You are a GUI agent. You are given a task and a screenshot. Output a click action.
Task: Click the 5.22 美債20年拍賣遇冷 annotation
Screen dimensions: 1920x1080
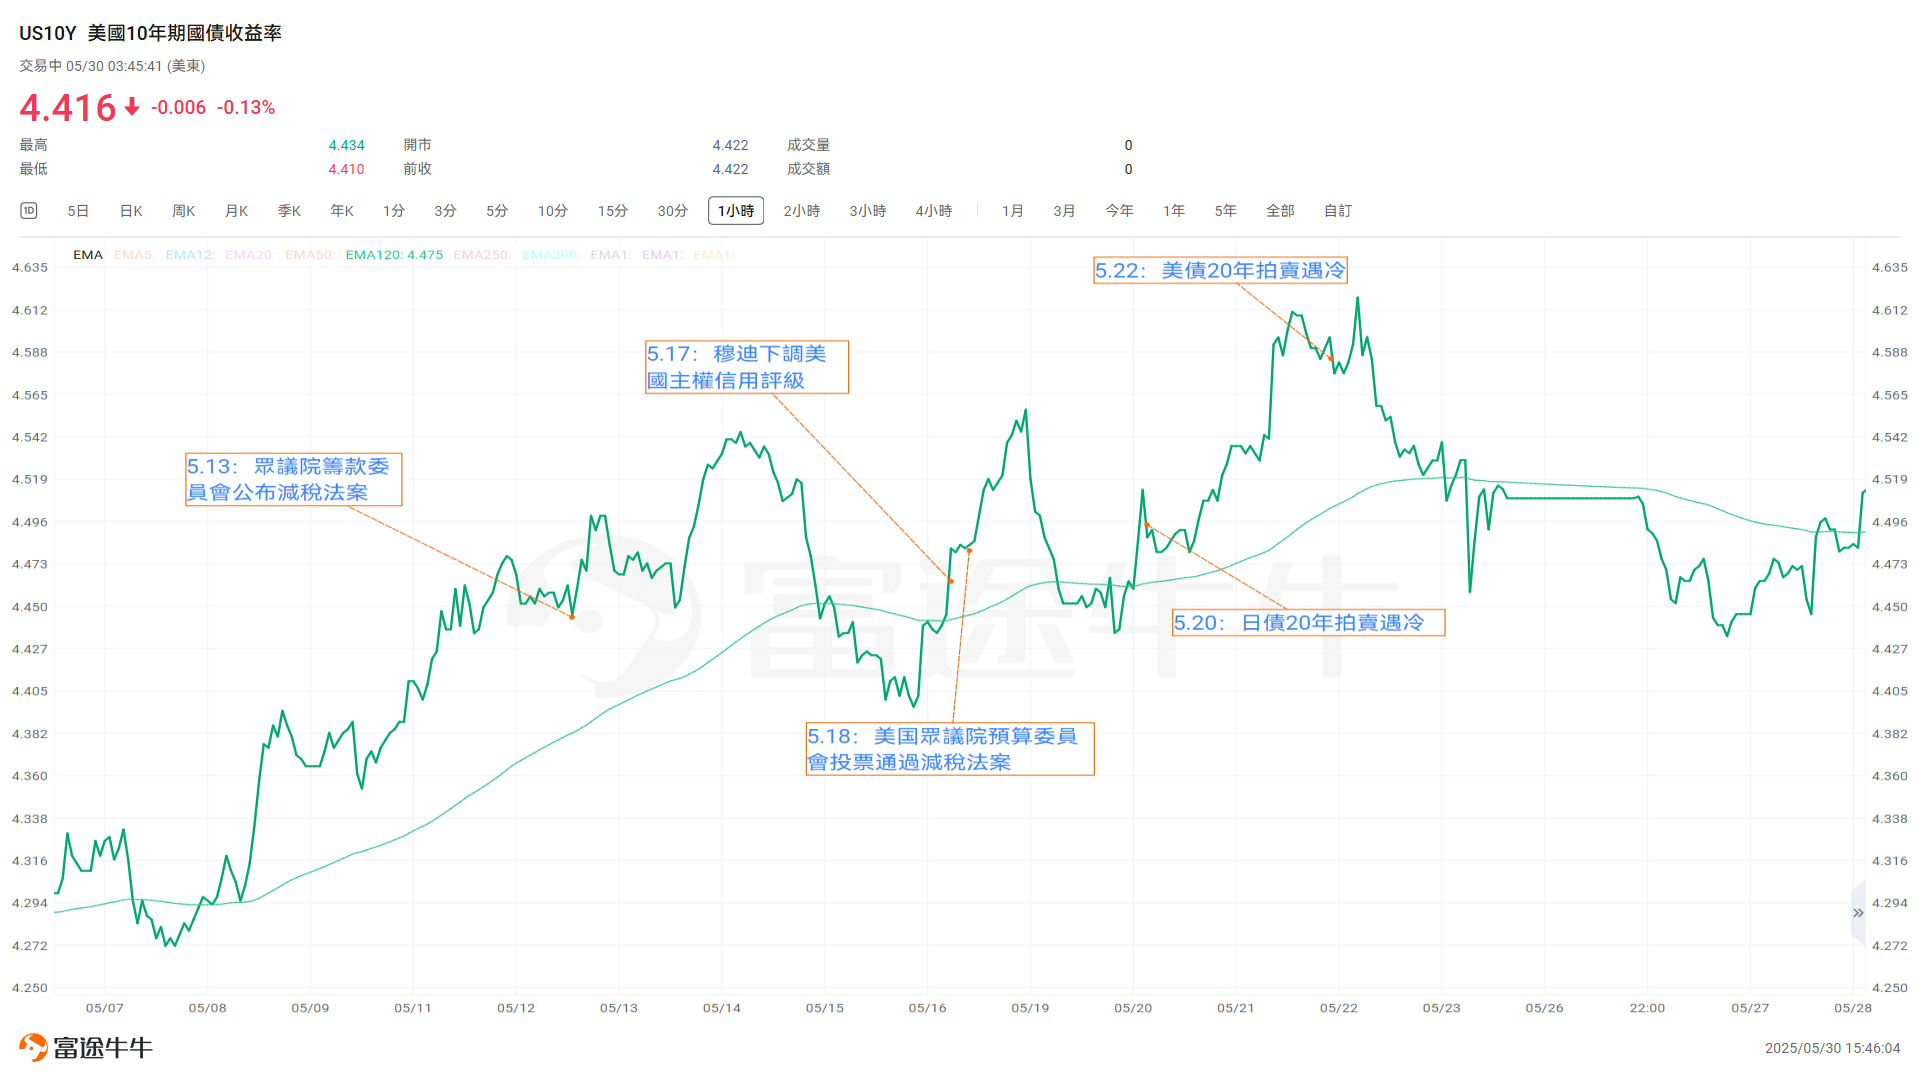pos(1220,269)
